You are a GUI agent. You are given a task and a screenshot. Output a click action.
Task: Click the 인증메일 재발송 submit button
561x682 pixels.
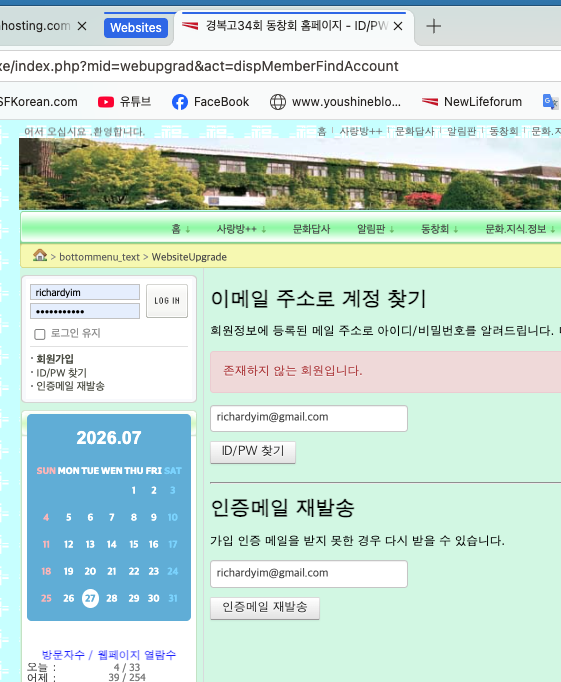tap(265, 608)
